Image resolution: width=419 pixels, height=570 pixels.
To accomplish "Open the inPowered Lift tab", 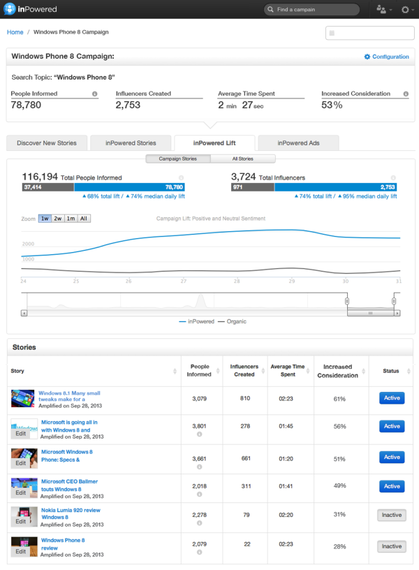I will pyautogui.click(x=214, y=143).
